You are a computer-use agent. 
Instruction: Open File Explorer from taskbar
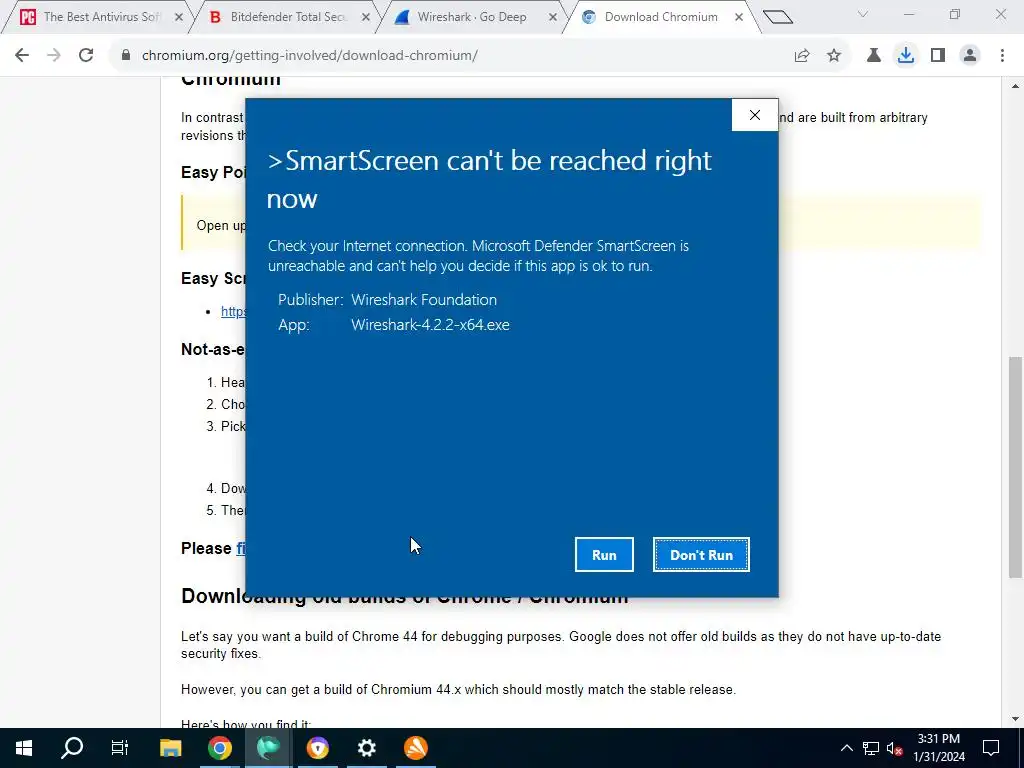click(170, 748)
